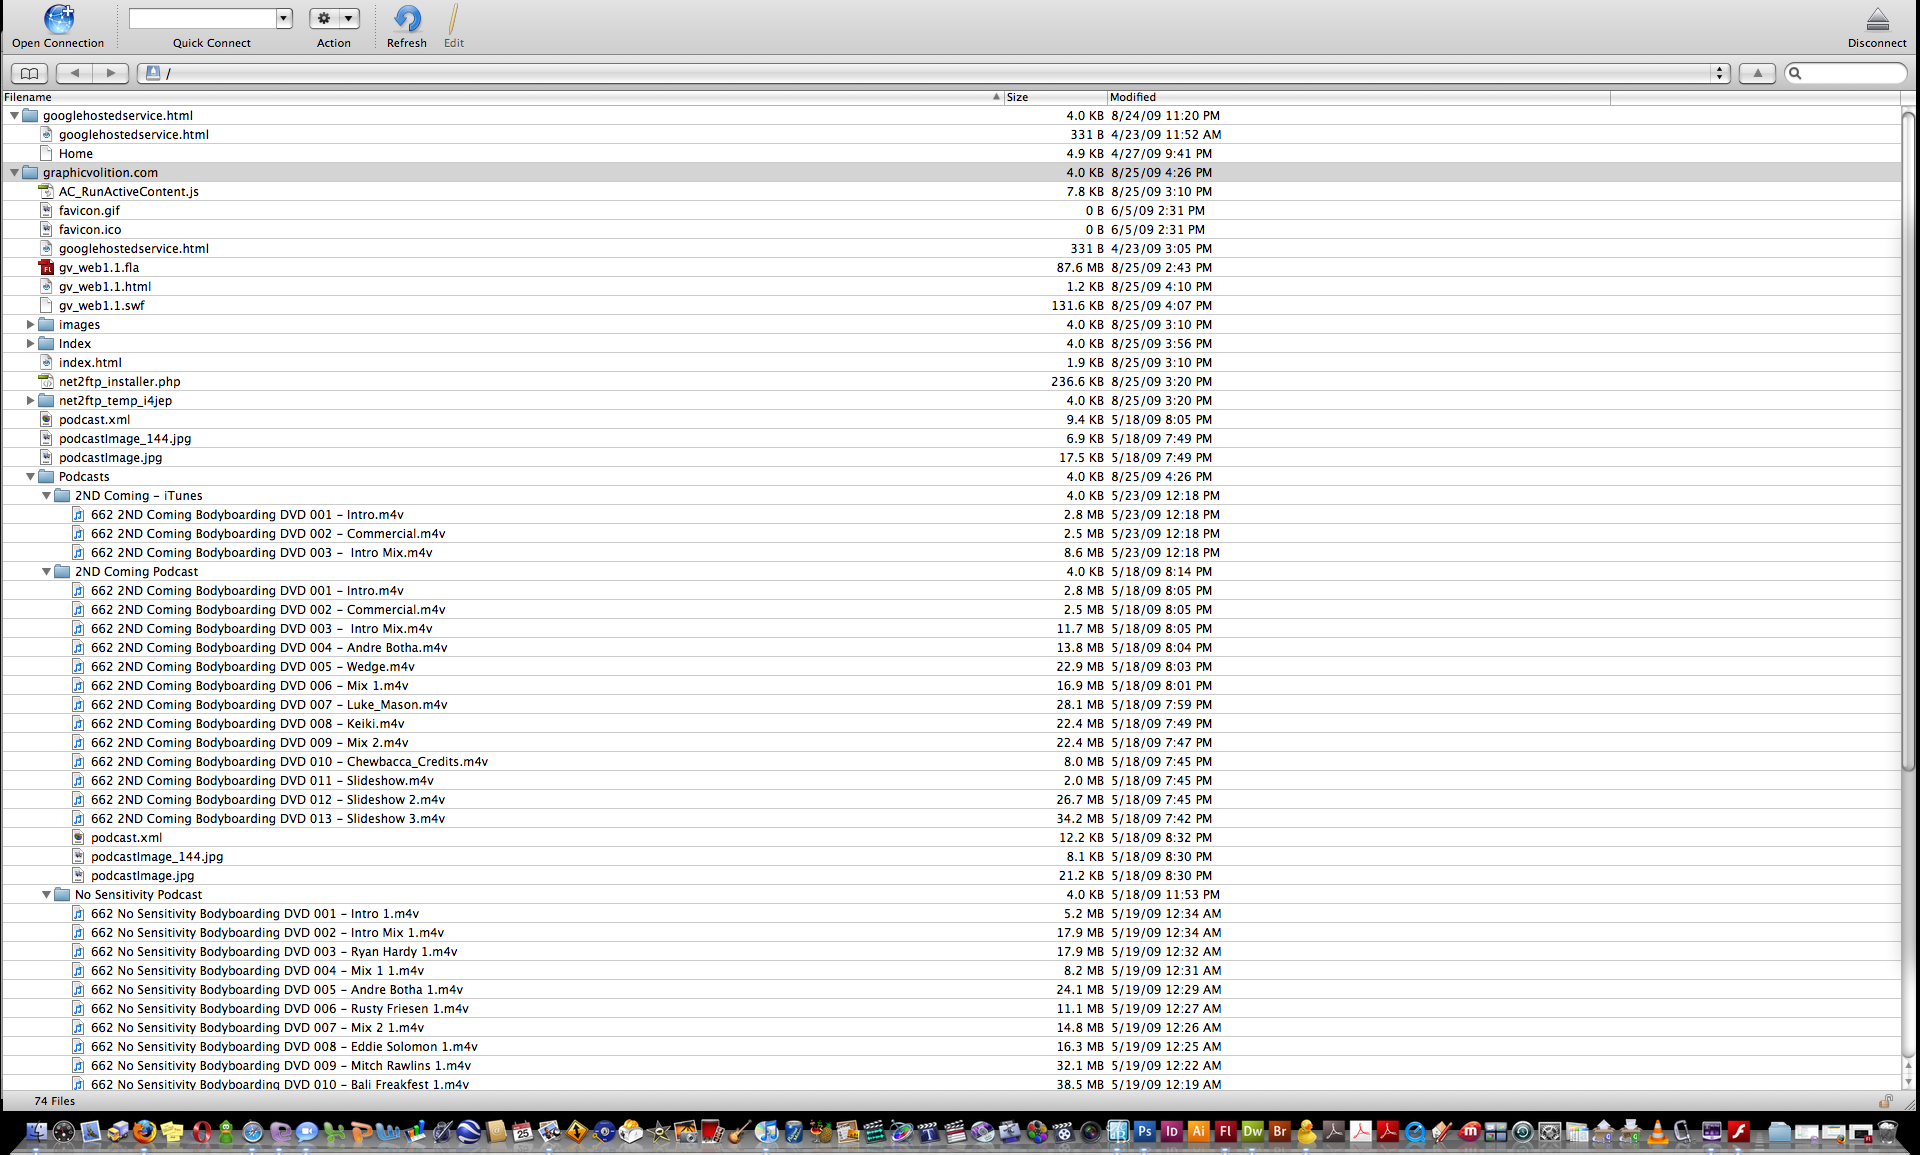The height and width of the screenshot is (1155, 1920).
Task: Open the Action gear menu
Action: click(334, 18)
